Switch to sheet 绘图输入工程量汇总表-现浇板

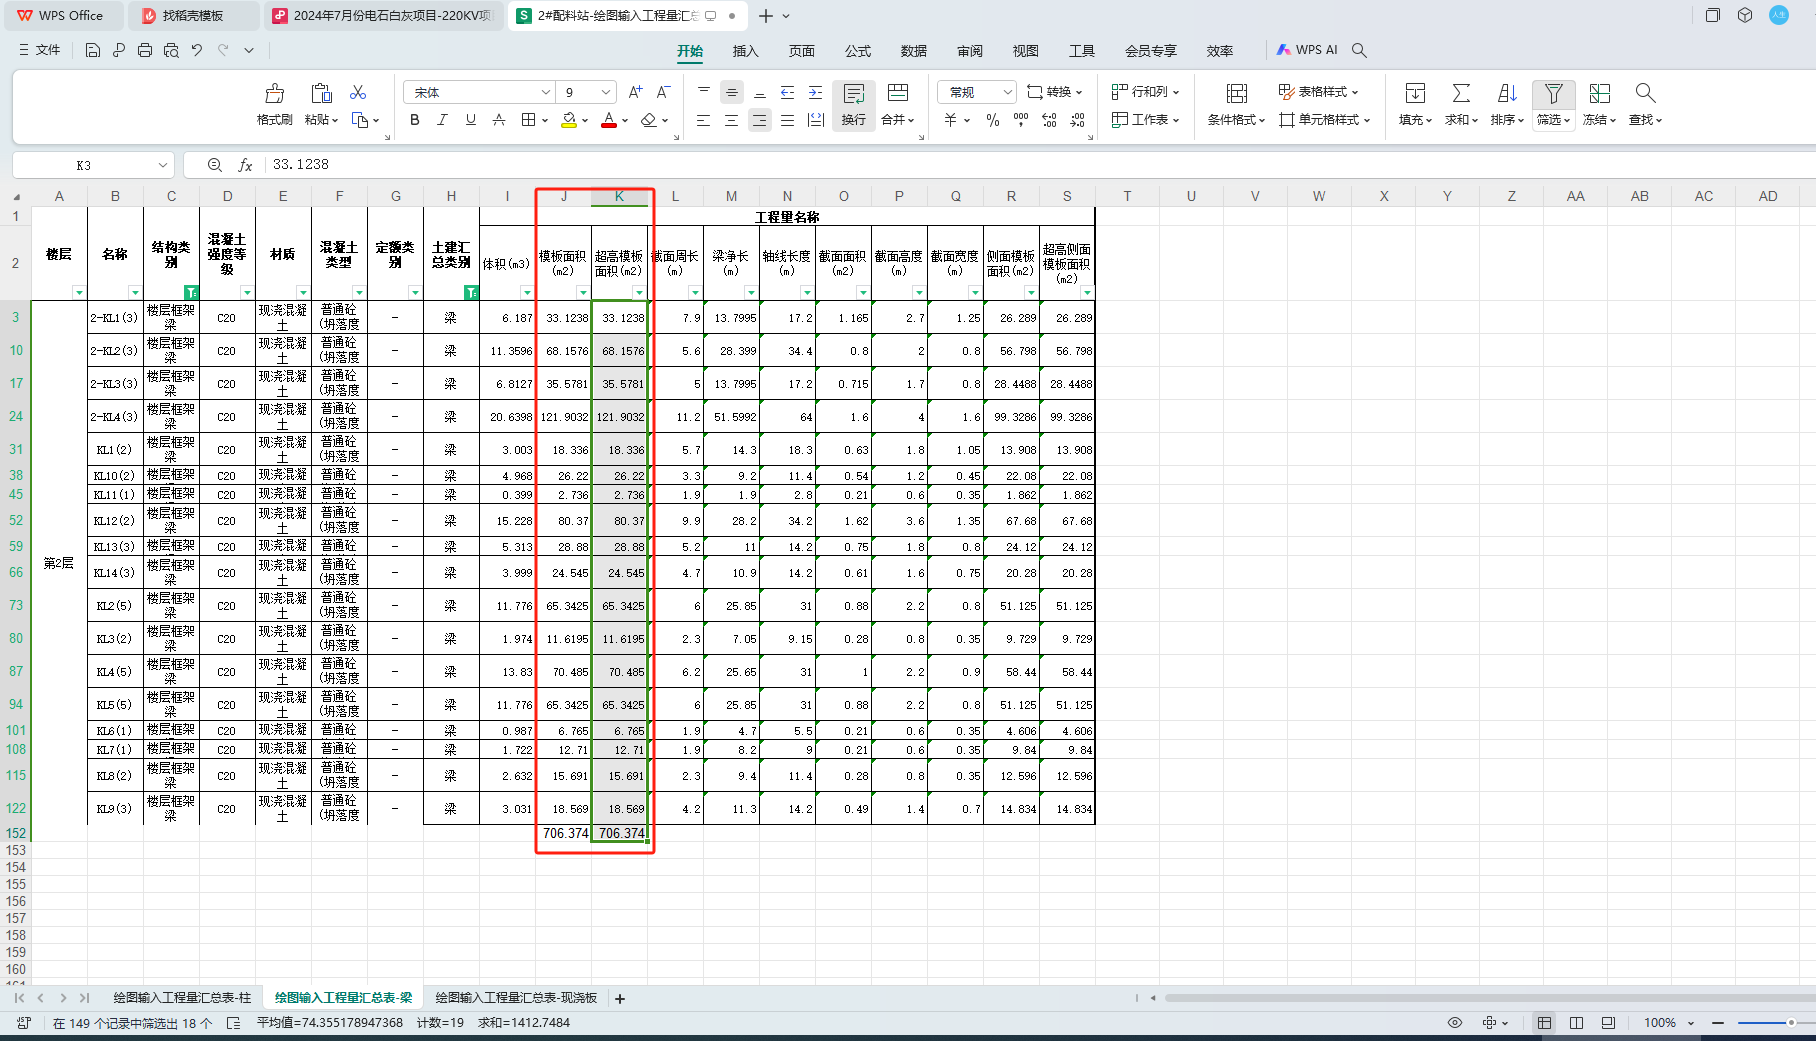(516, 998)
